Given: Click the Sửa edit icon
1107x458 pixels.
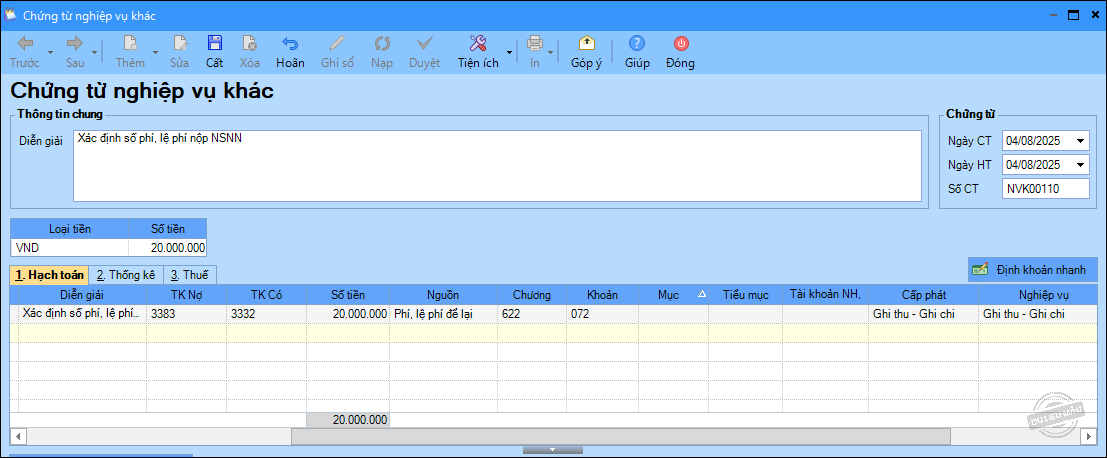Looking at the screenshot, I should (x=179, y=44).
